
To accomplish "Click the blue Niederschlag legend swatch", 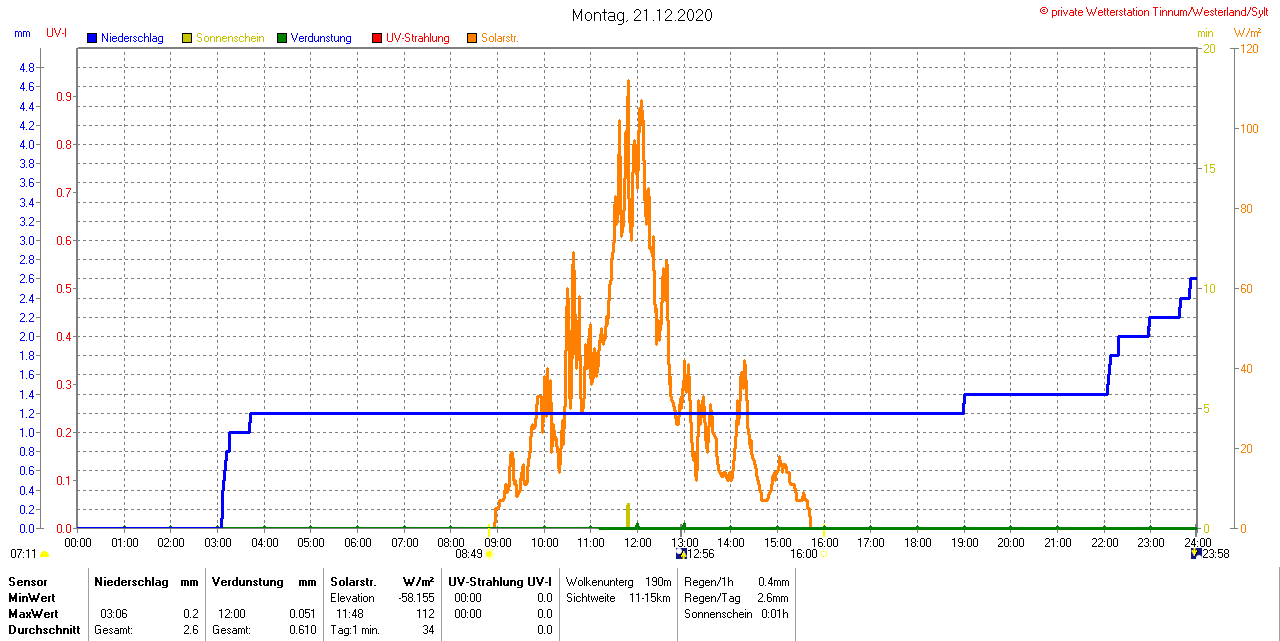I will click(x=92, y=38).
